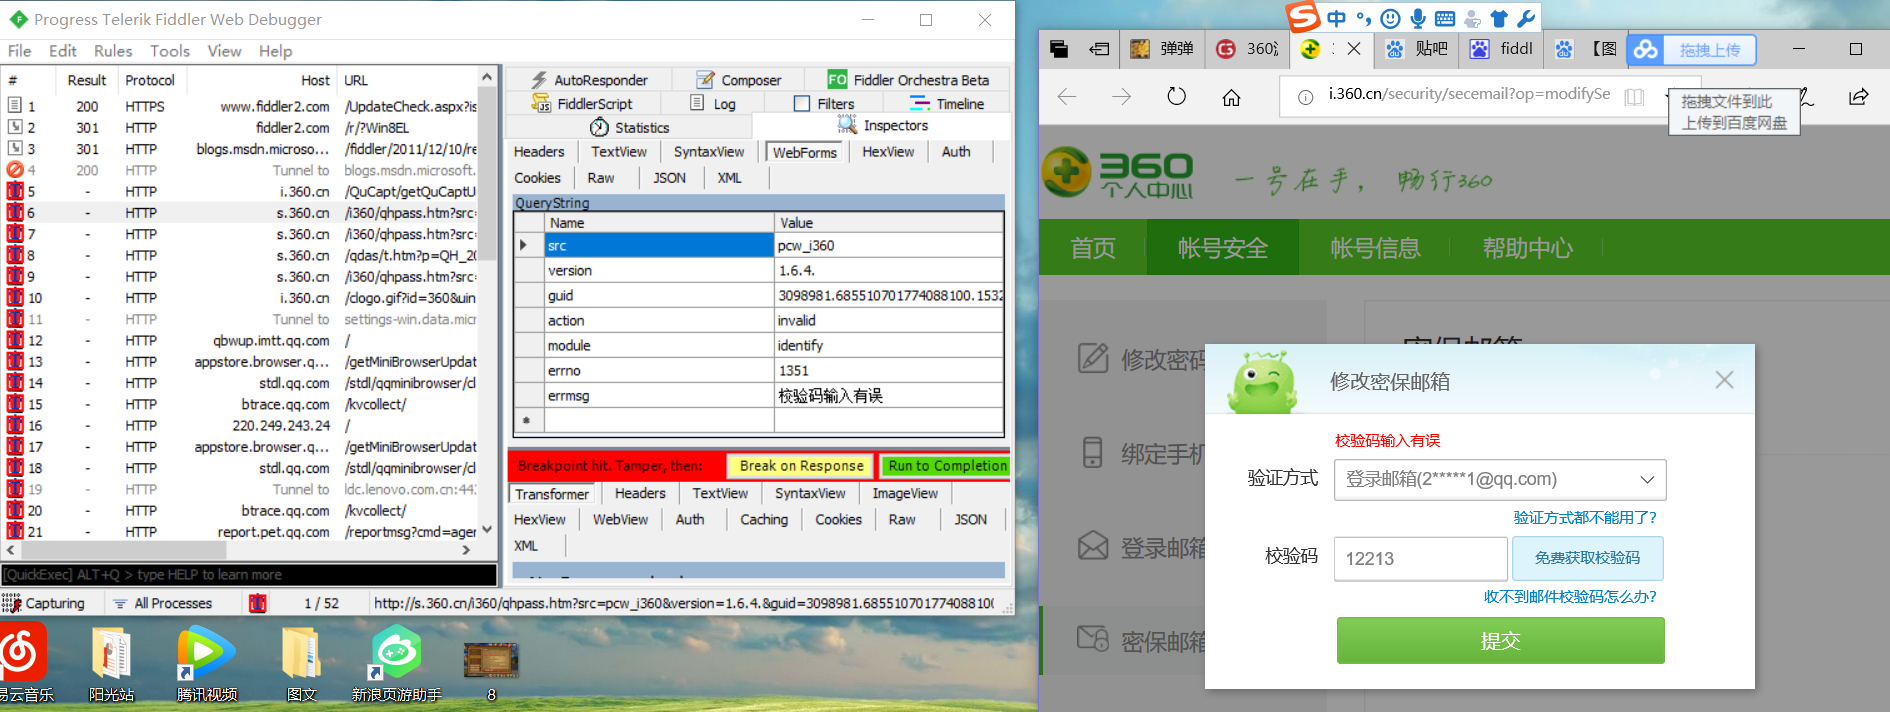Select session 1 document icon in list

(x=15, y=106)
